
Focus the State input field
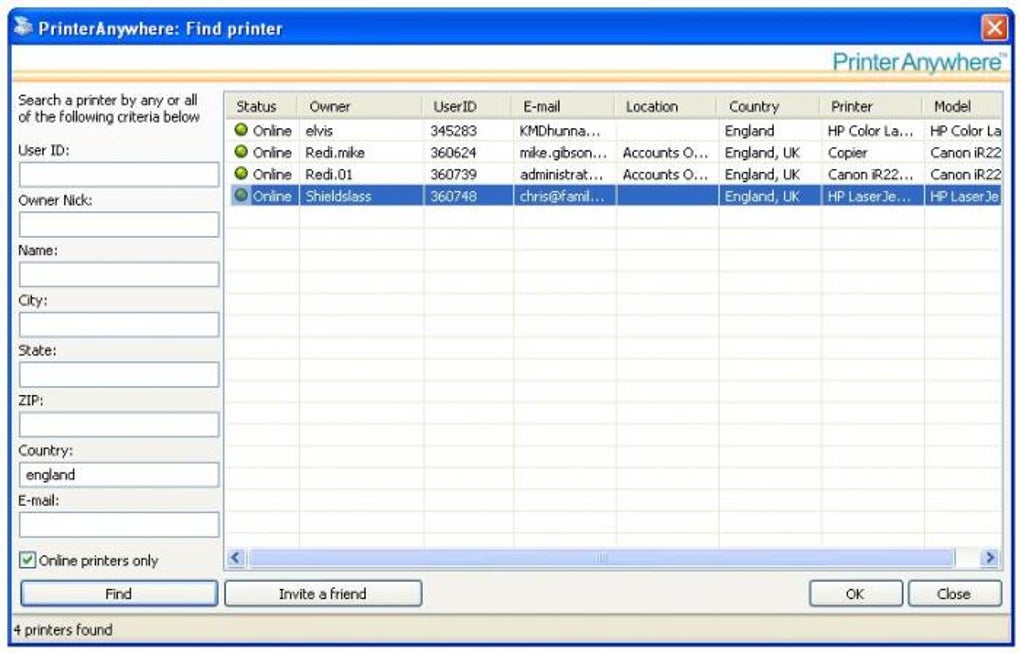pyautogui.click(x=119, y=375)
